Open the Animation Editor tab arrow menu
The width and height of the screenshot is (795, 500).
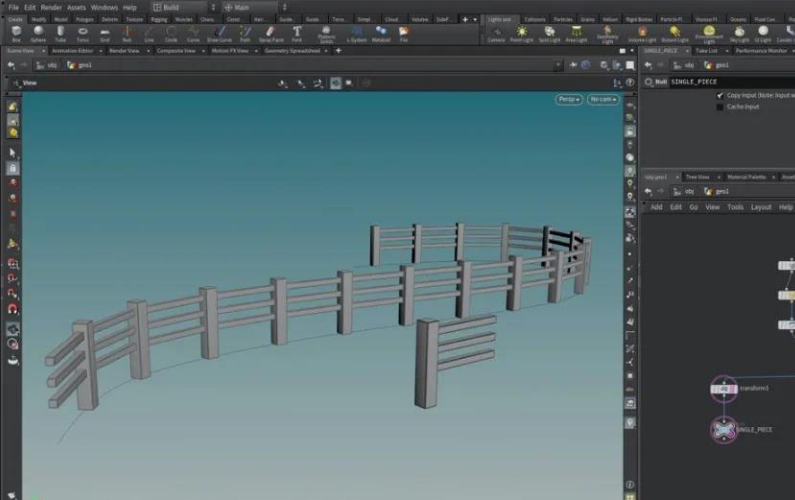click(100, 51)
